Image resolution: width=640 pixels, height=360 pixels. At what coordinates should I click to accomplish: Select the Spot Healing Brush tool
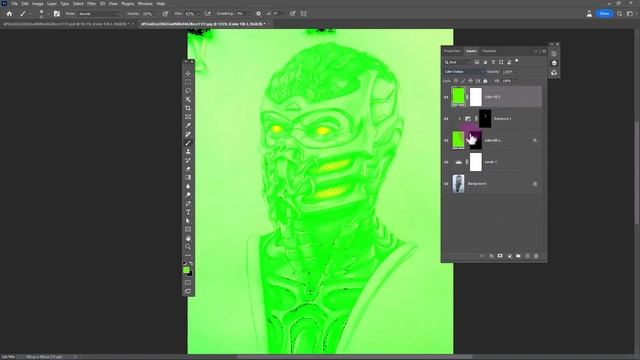188,134
